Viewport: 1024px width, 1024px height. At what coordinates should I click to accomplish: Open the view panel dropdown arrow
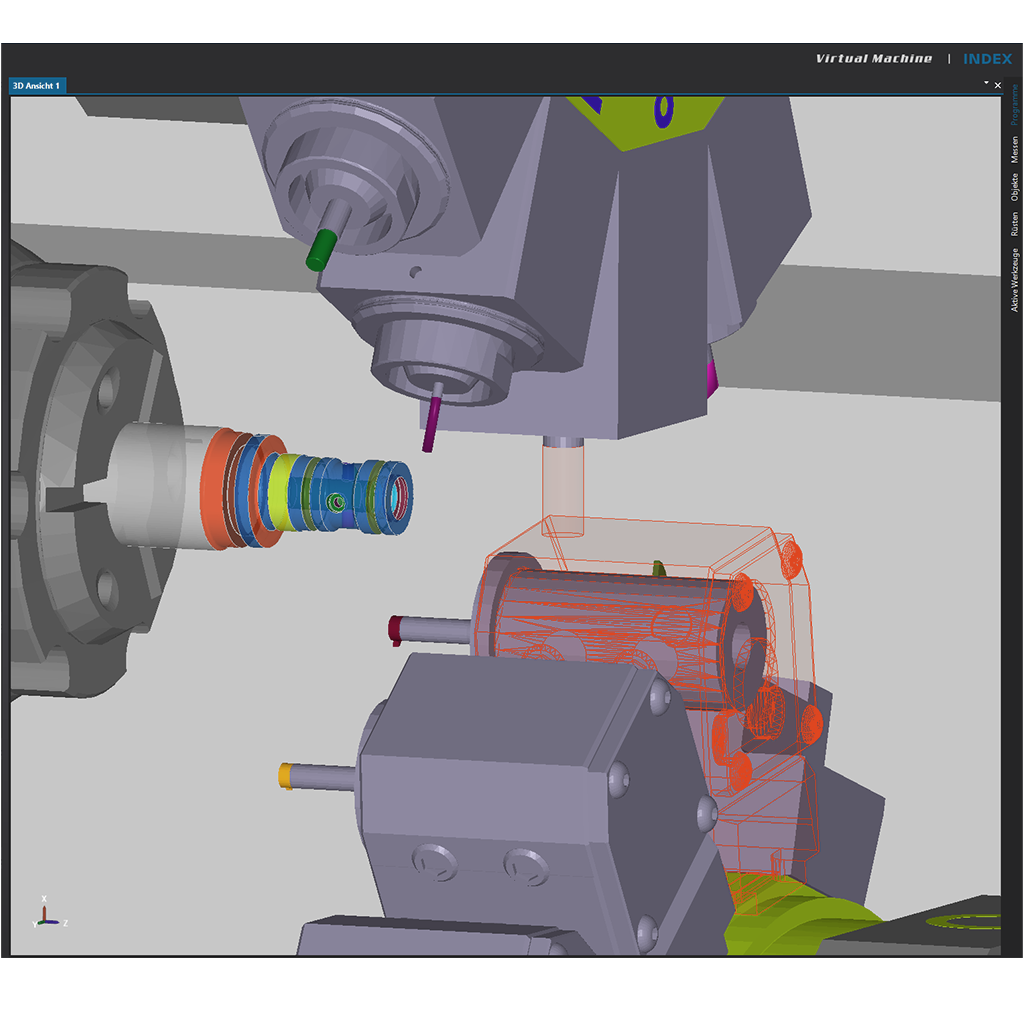coord(986,83)
